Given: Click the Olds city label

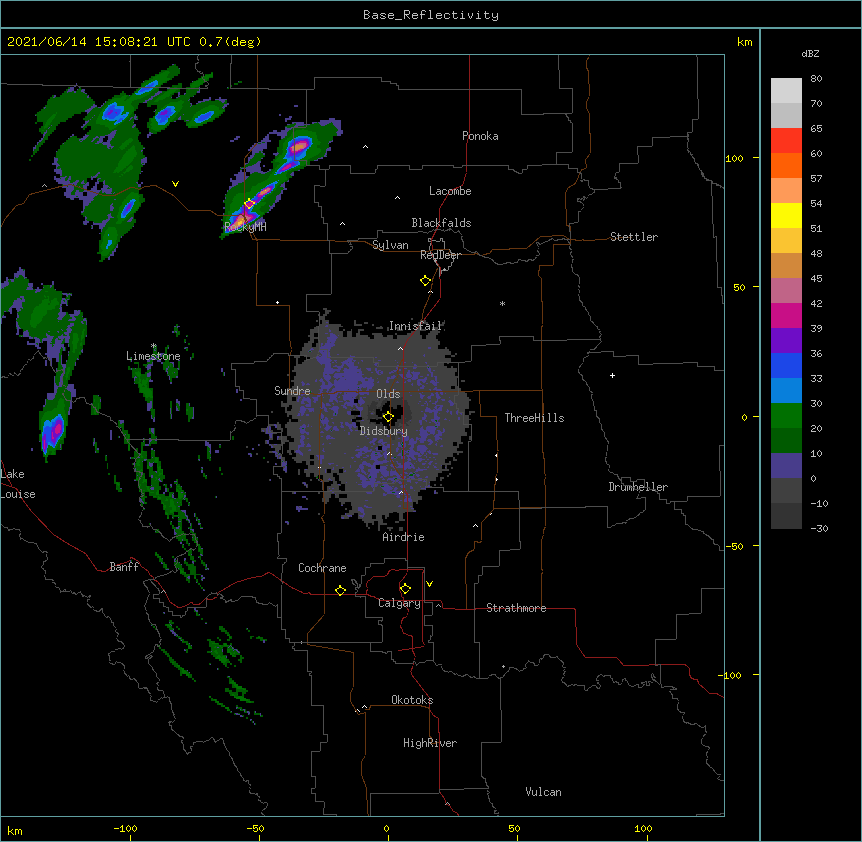Looking at the screenshot, I should point(388,394).
